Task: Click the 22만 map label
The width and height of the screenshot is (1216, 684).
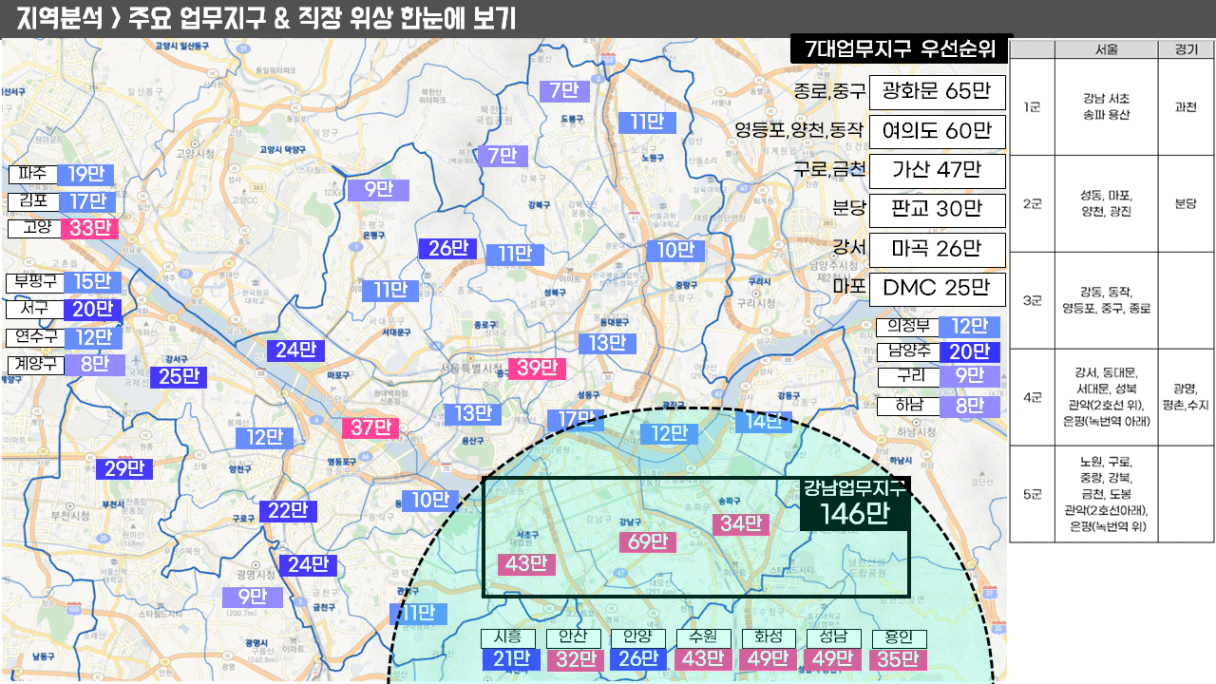Action: 287,511
